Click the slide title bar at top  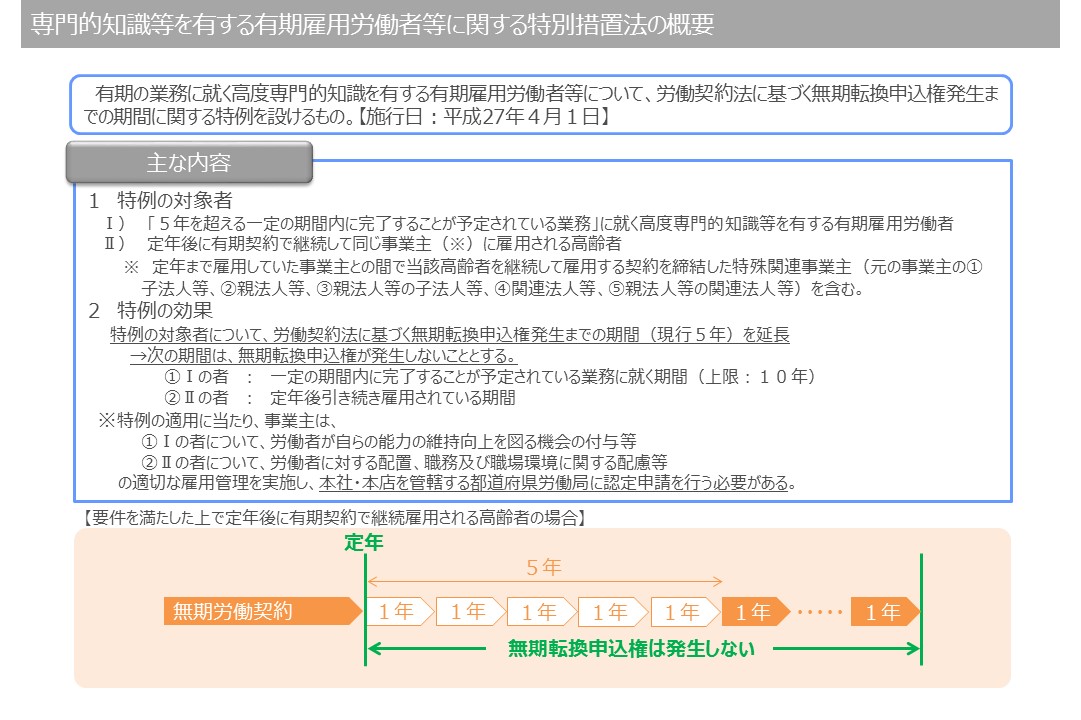[x=540, y=25]
